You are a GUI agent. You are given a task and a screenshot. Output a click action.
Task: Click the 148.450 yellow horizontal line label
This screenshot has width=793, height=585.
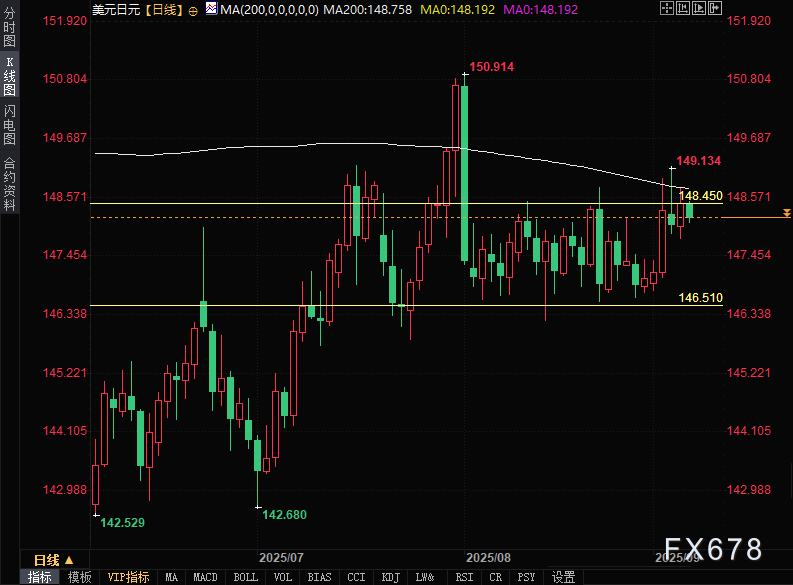pos(700,196)
